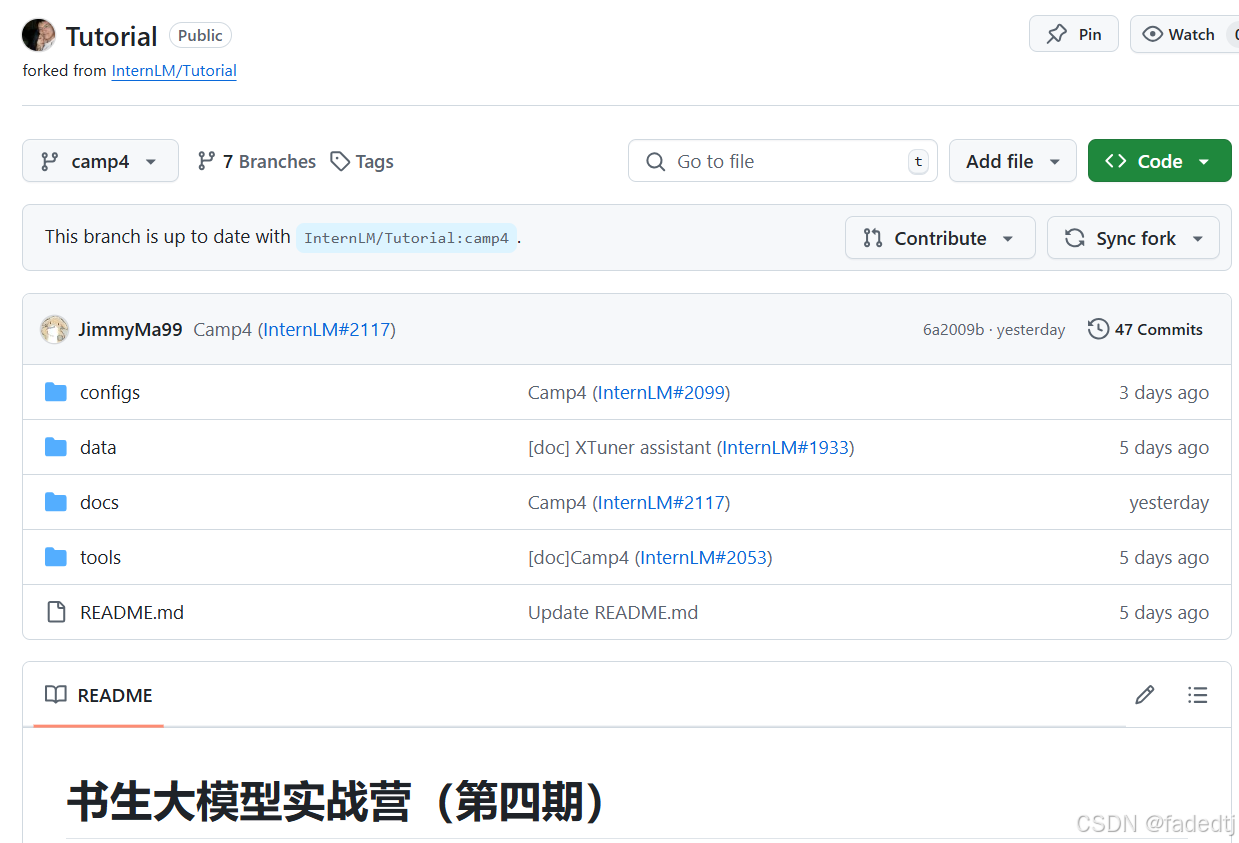The height and width of the screenshot is (843, 1239).
Task: Open InternLM#1933 link in data row
Action: [785, 447]
